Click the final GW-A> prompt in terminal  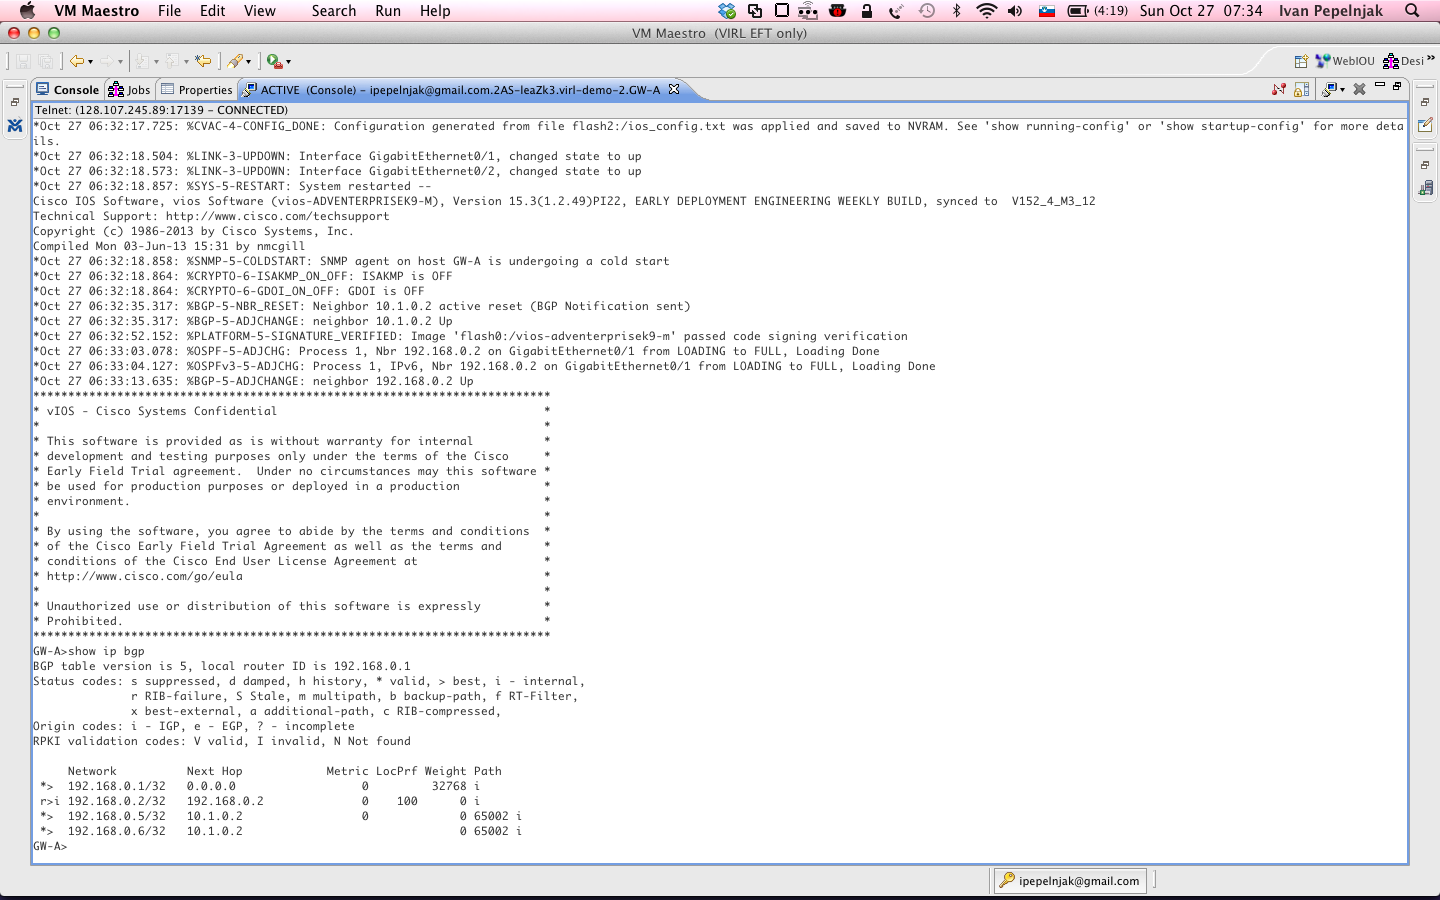coord(50,846)
